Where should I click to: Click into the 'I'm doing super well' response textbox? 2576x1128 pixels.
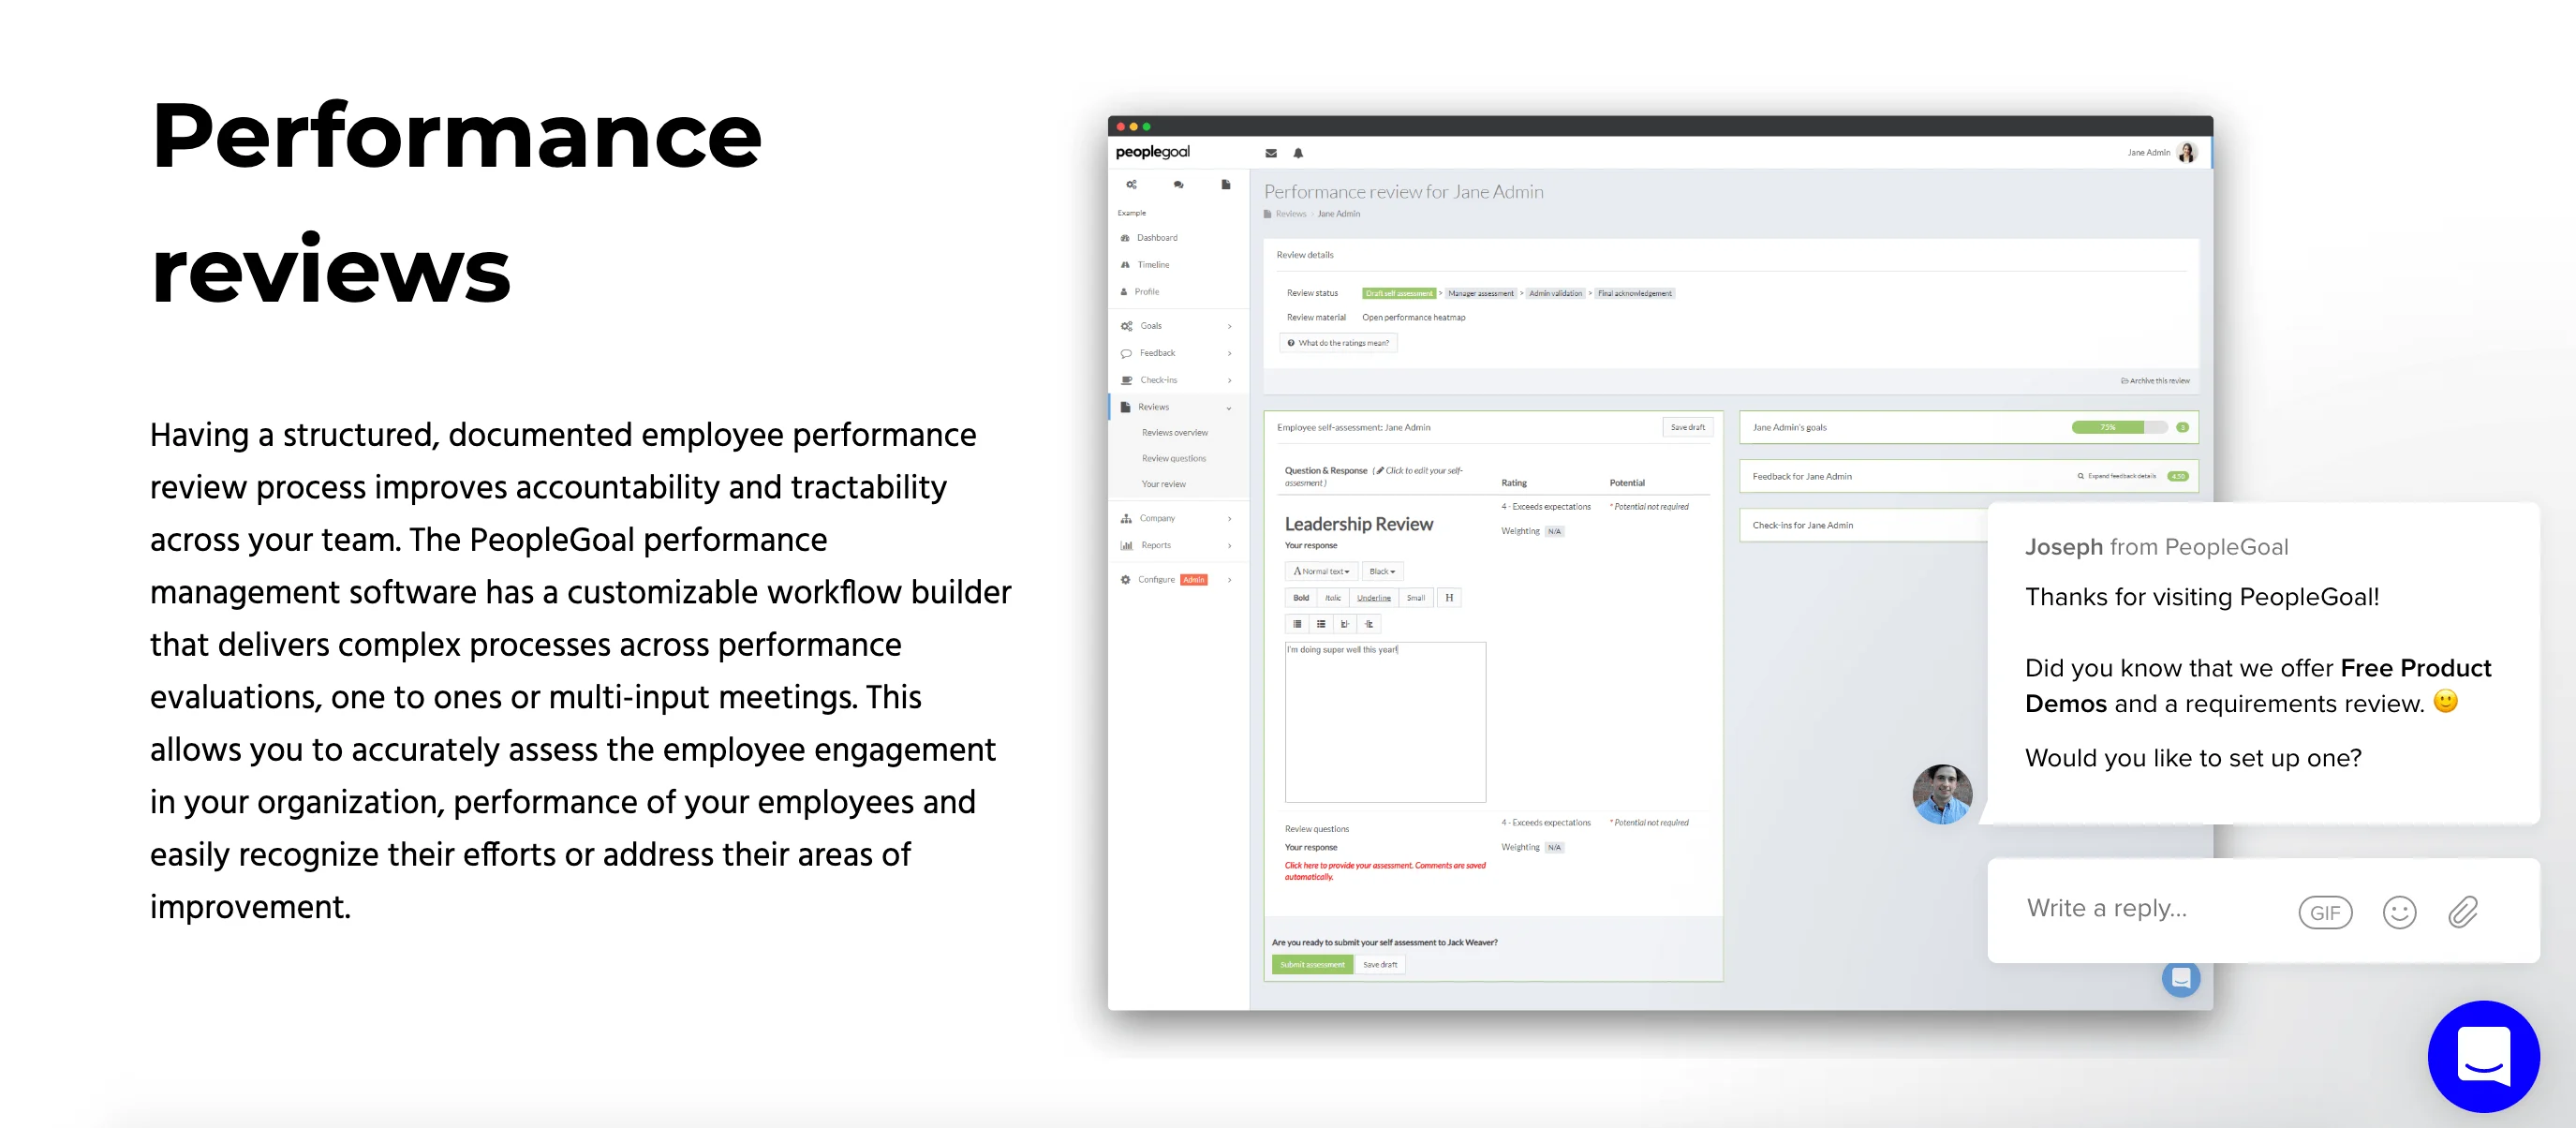tap(1385, 722)
